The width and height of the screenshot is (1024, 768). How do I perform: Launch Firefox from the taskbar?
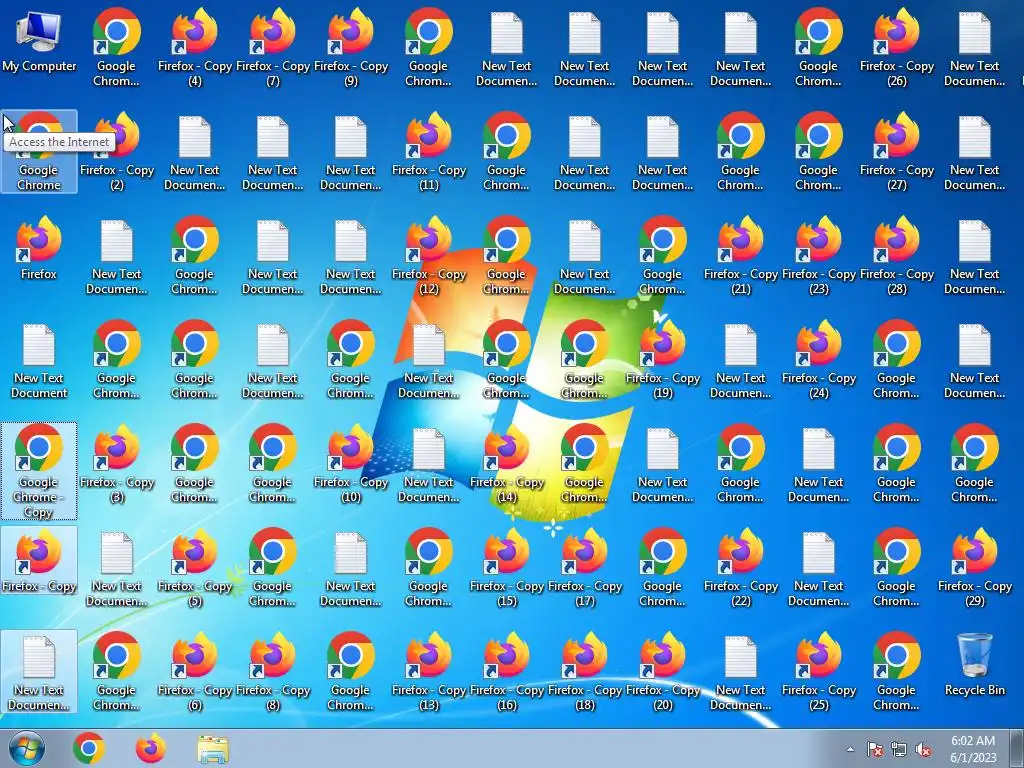tap(150, 748)
